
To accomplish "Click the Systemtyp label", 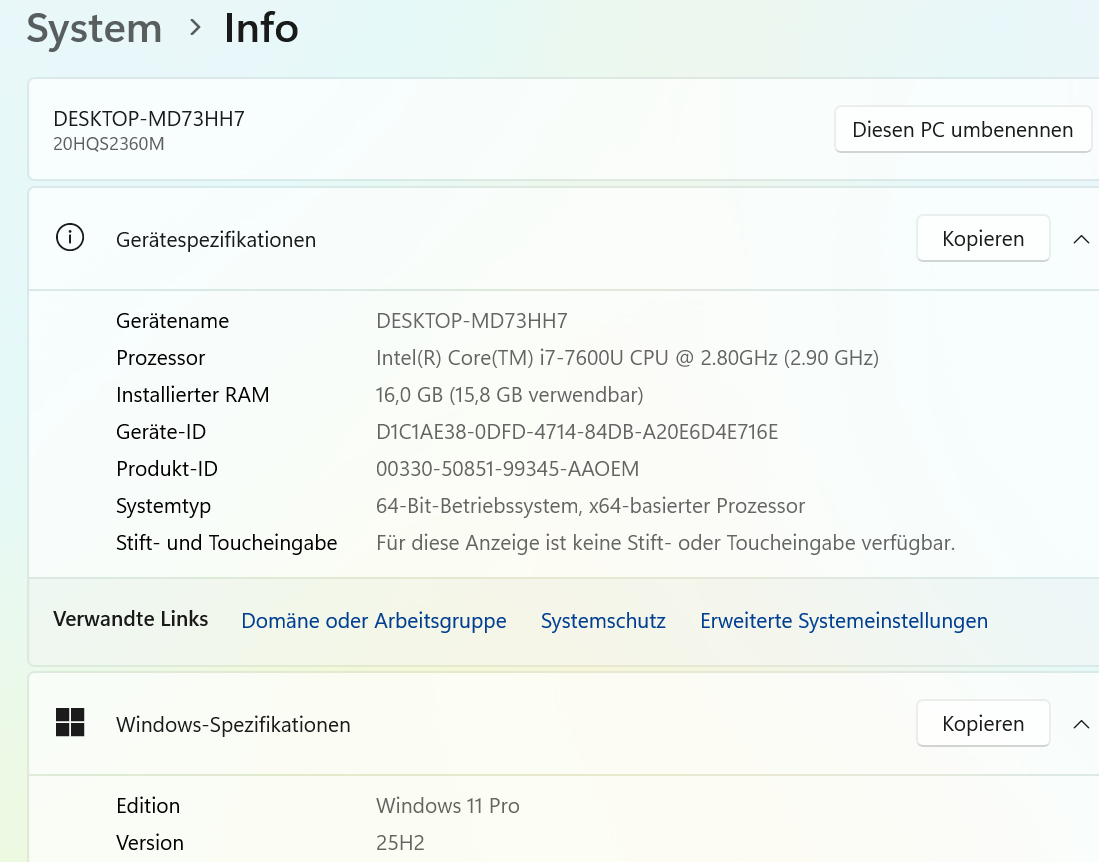I will pyautogui.click(x=163, y=506).
